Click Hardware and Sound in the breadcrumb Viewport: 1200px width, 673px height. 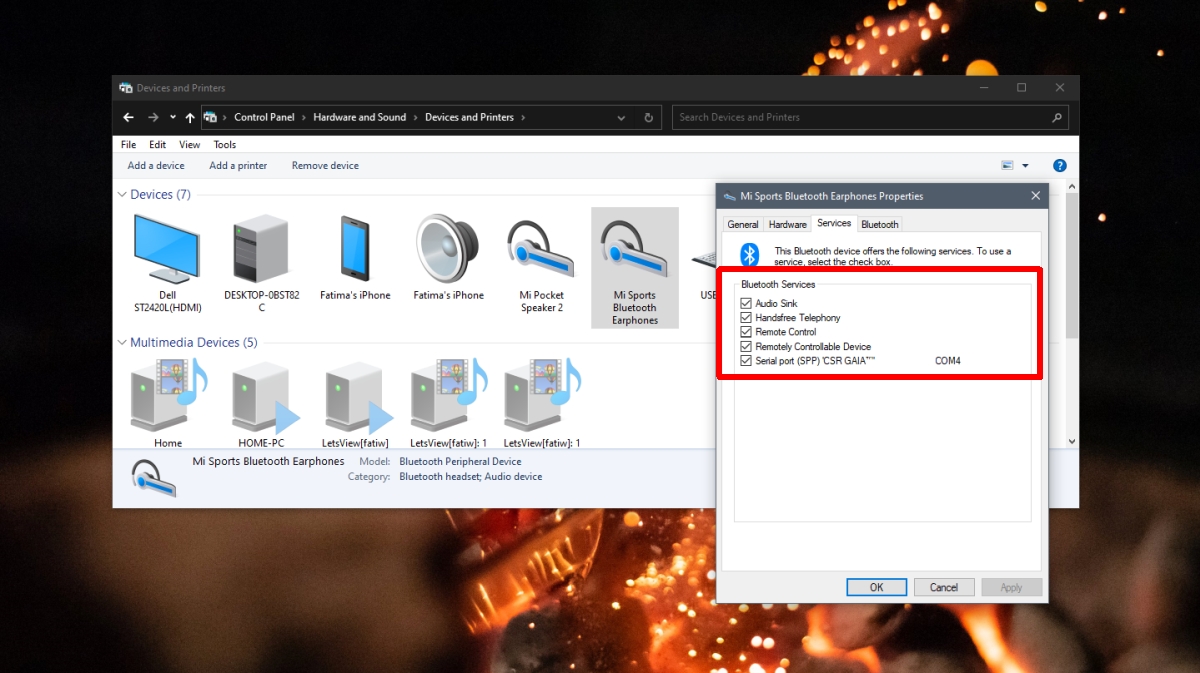[x=360, y=117]
